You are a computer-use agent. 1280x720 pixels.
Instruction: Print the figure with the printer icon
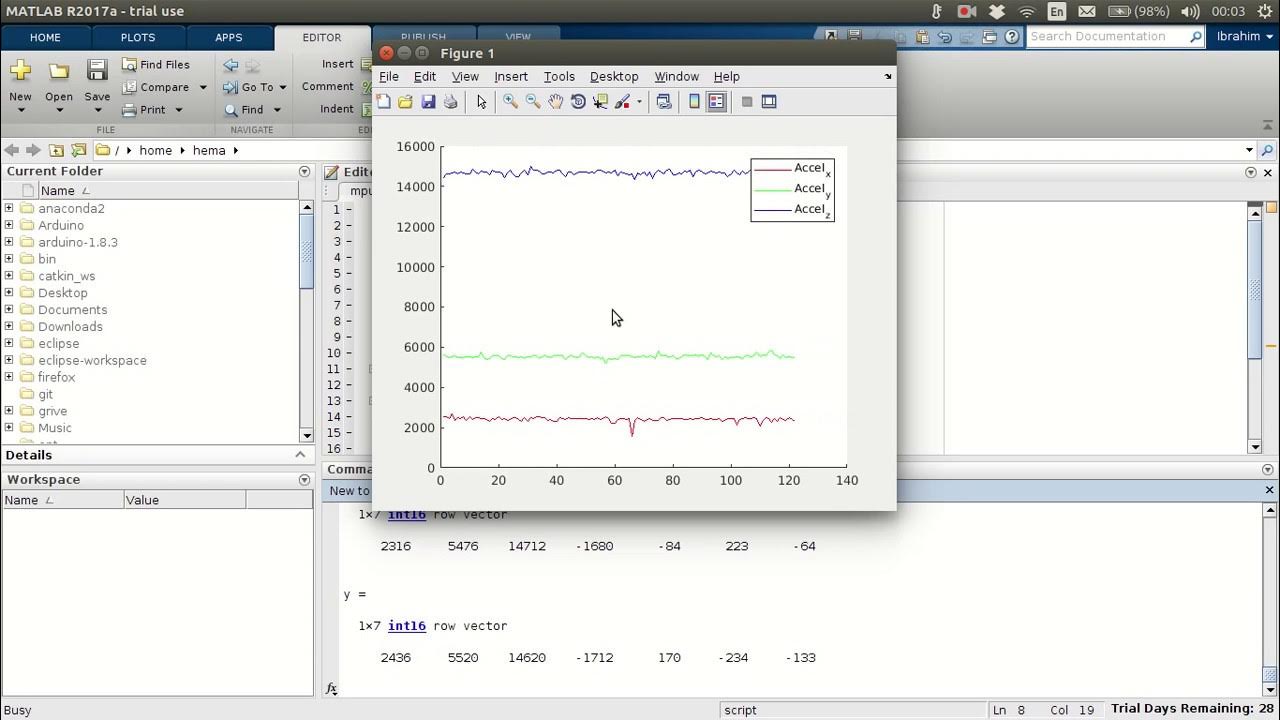click(x=450, y=102)
